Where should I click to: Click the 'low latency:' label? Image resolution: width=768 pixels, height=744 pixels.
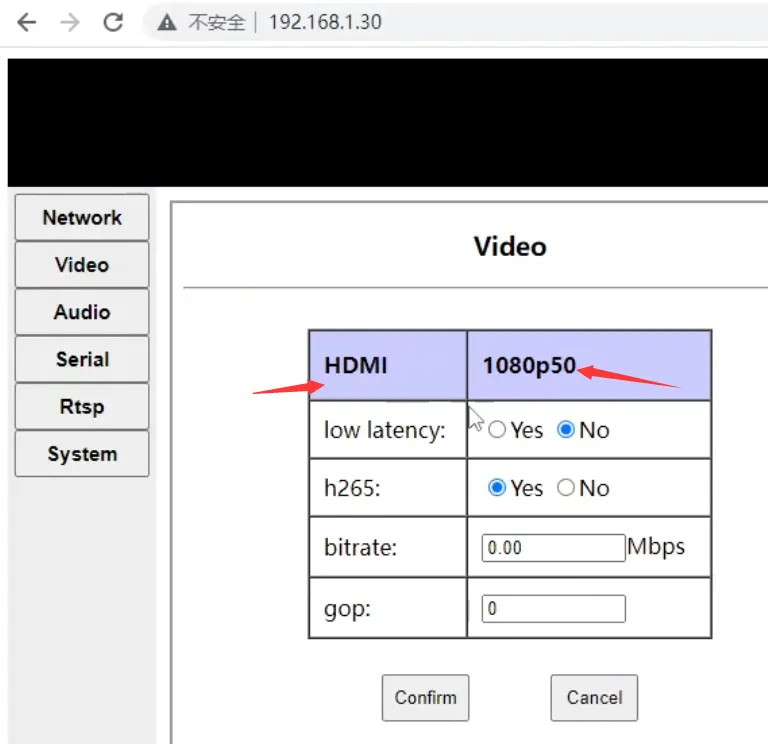point(384,431)
